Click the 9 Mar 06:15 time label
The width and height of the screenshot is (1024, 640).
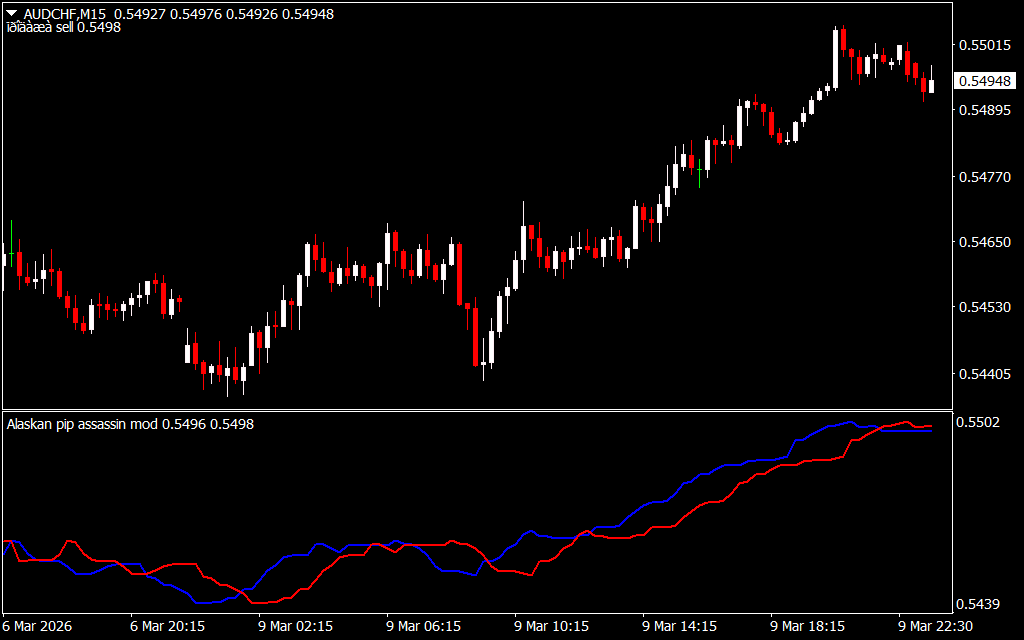pos(424,627)
